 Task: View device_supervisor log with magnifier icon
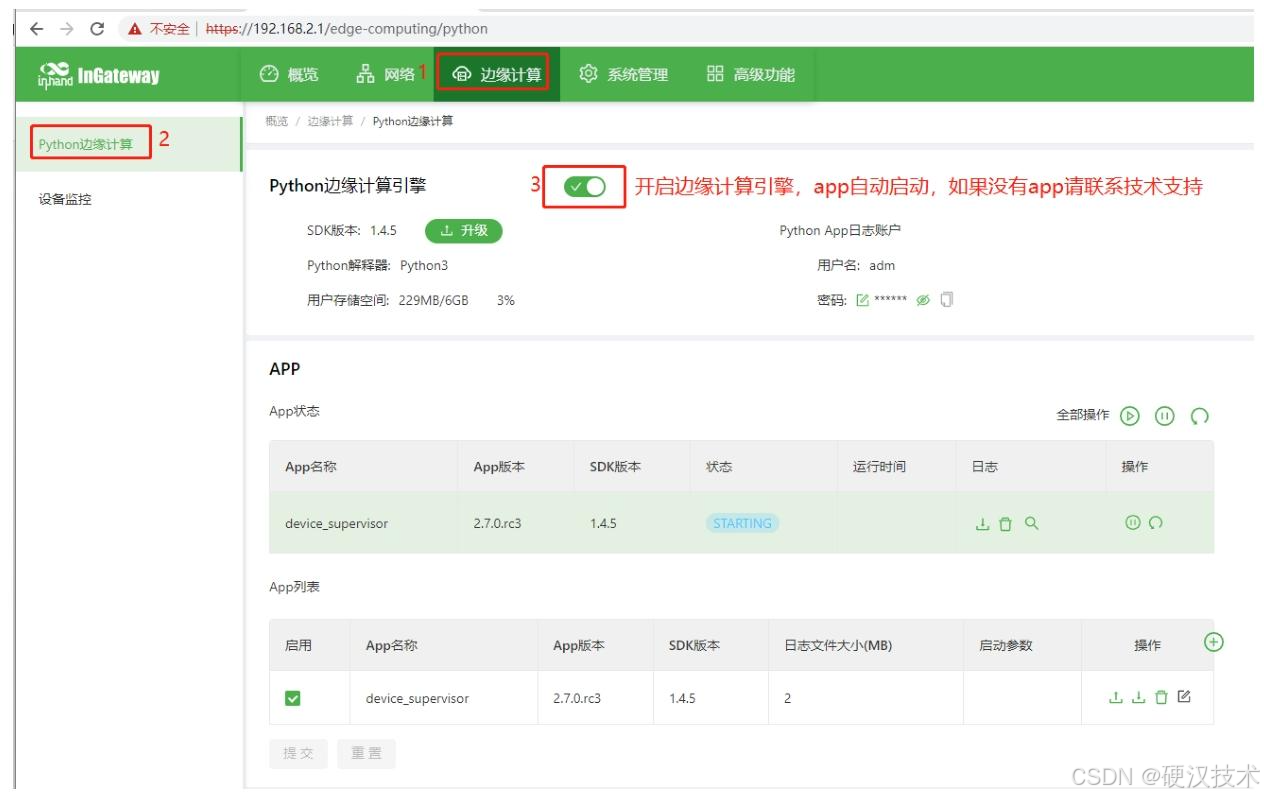coord(1032,523)
